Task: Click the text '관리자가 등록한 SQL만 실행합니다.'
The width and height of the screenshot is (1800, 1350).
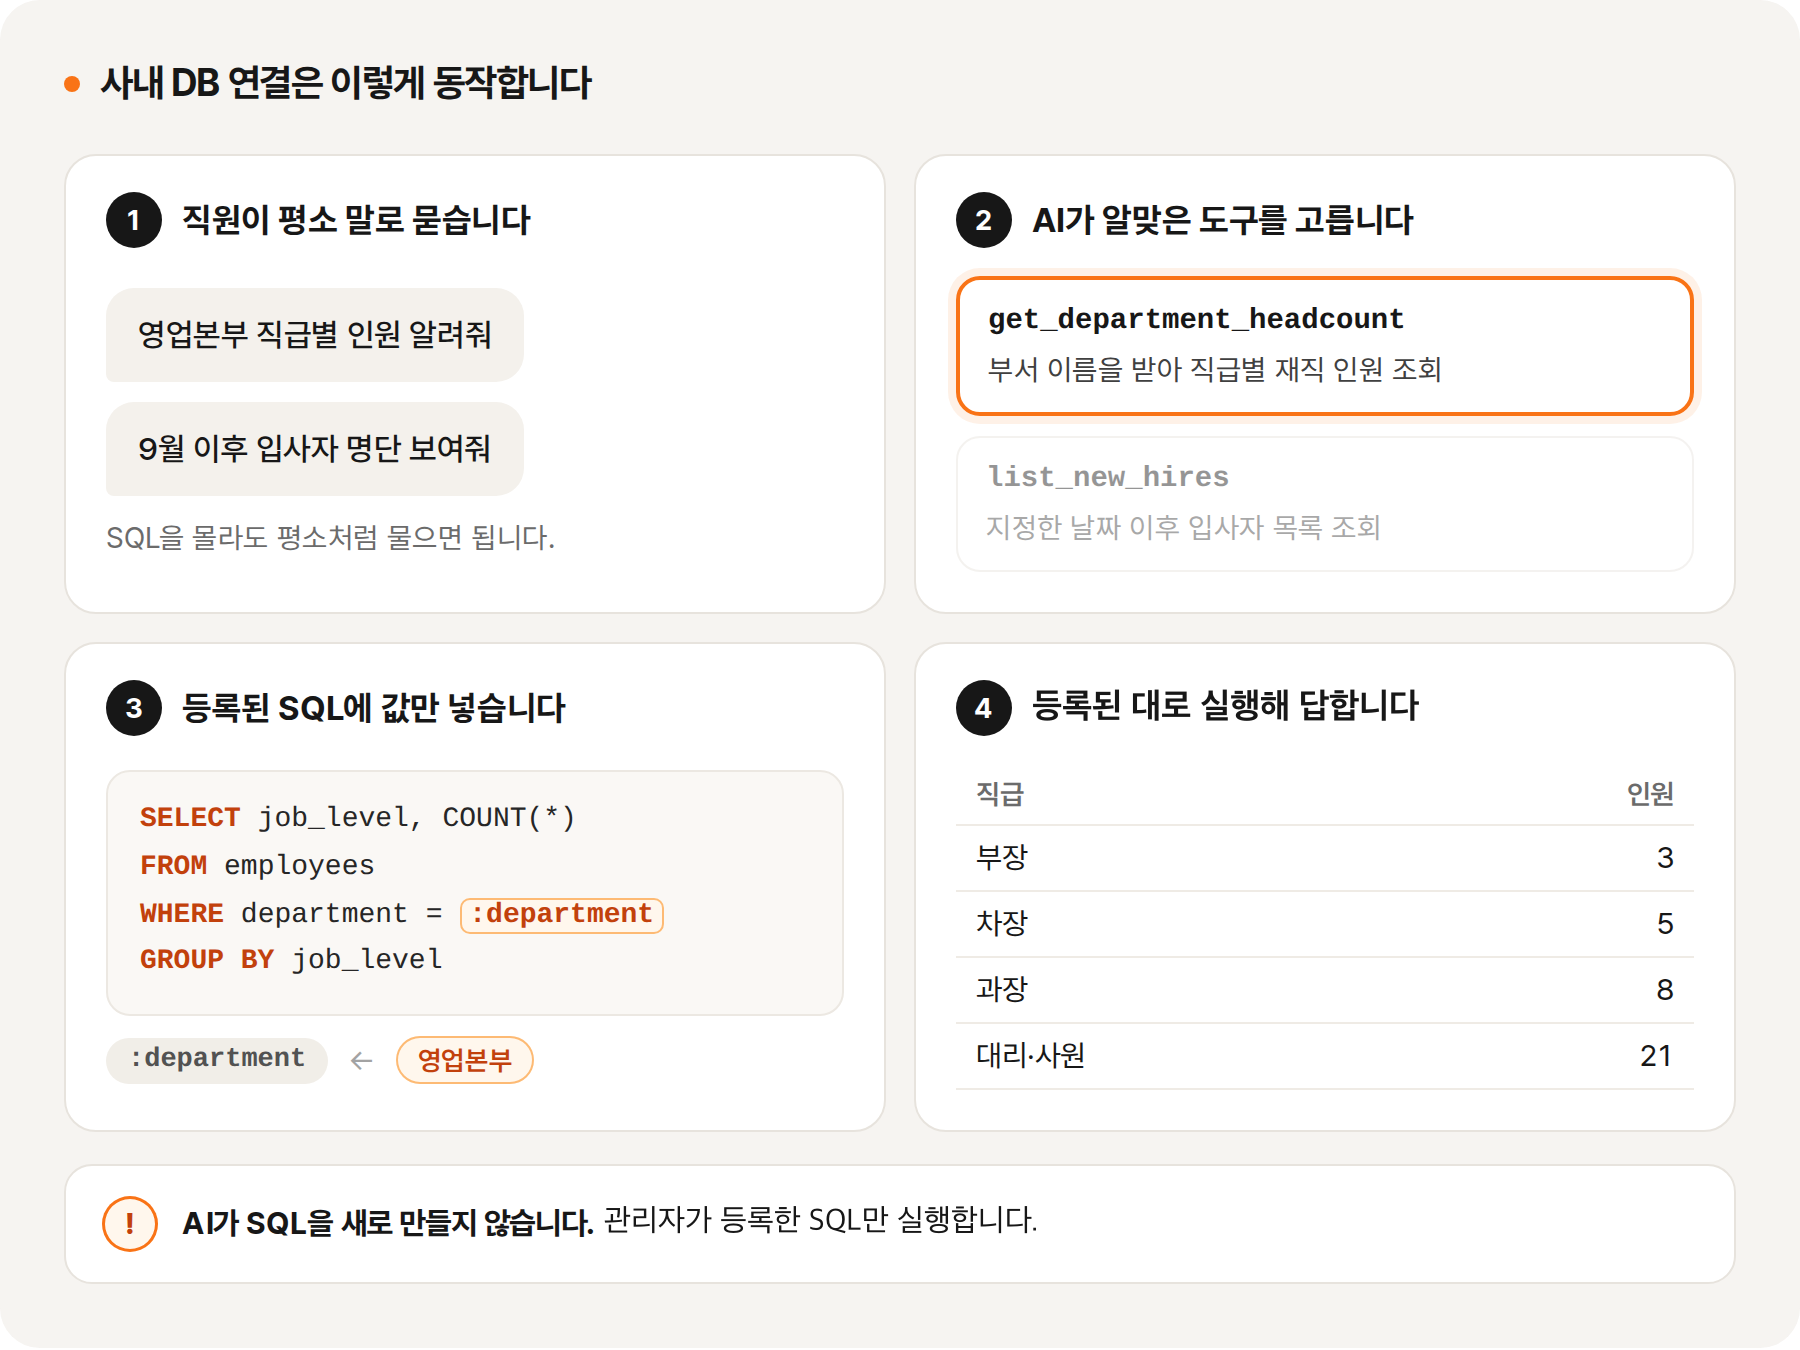Action: pos(821,1220)
